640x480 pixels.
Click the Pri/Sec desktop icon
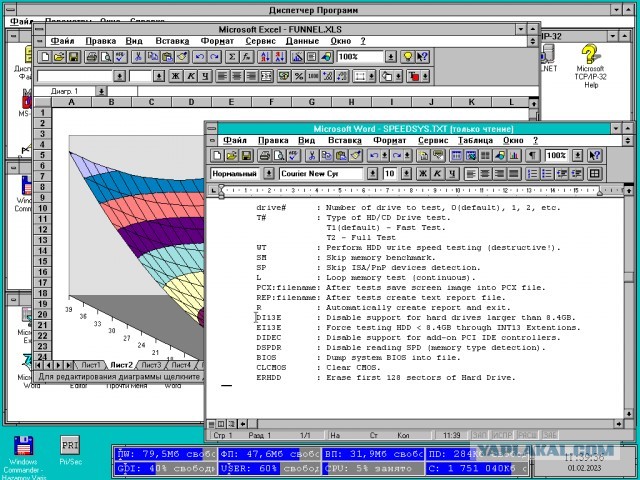[70, 451]
